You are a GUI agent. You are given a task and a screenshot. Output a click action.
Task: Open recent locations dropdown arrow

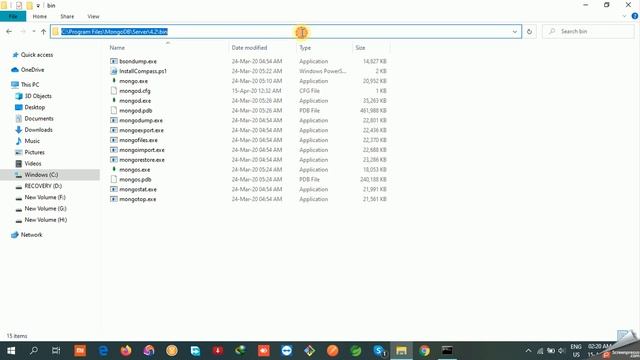pos(33,31)
